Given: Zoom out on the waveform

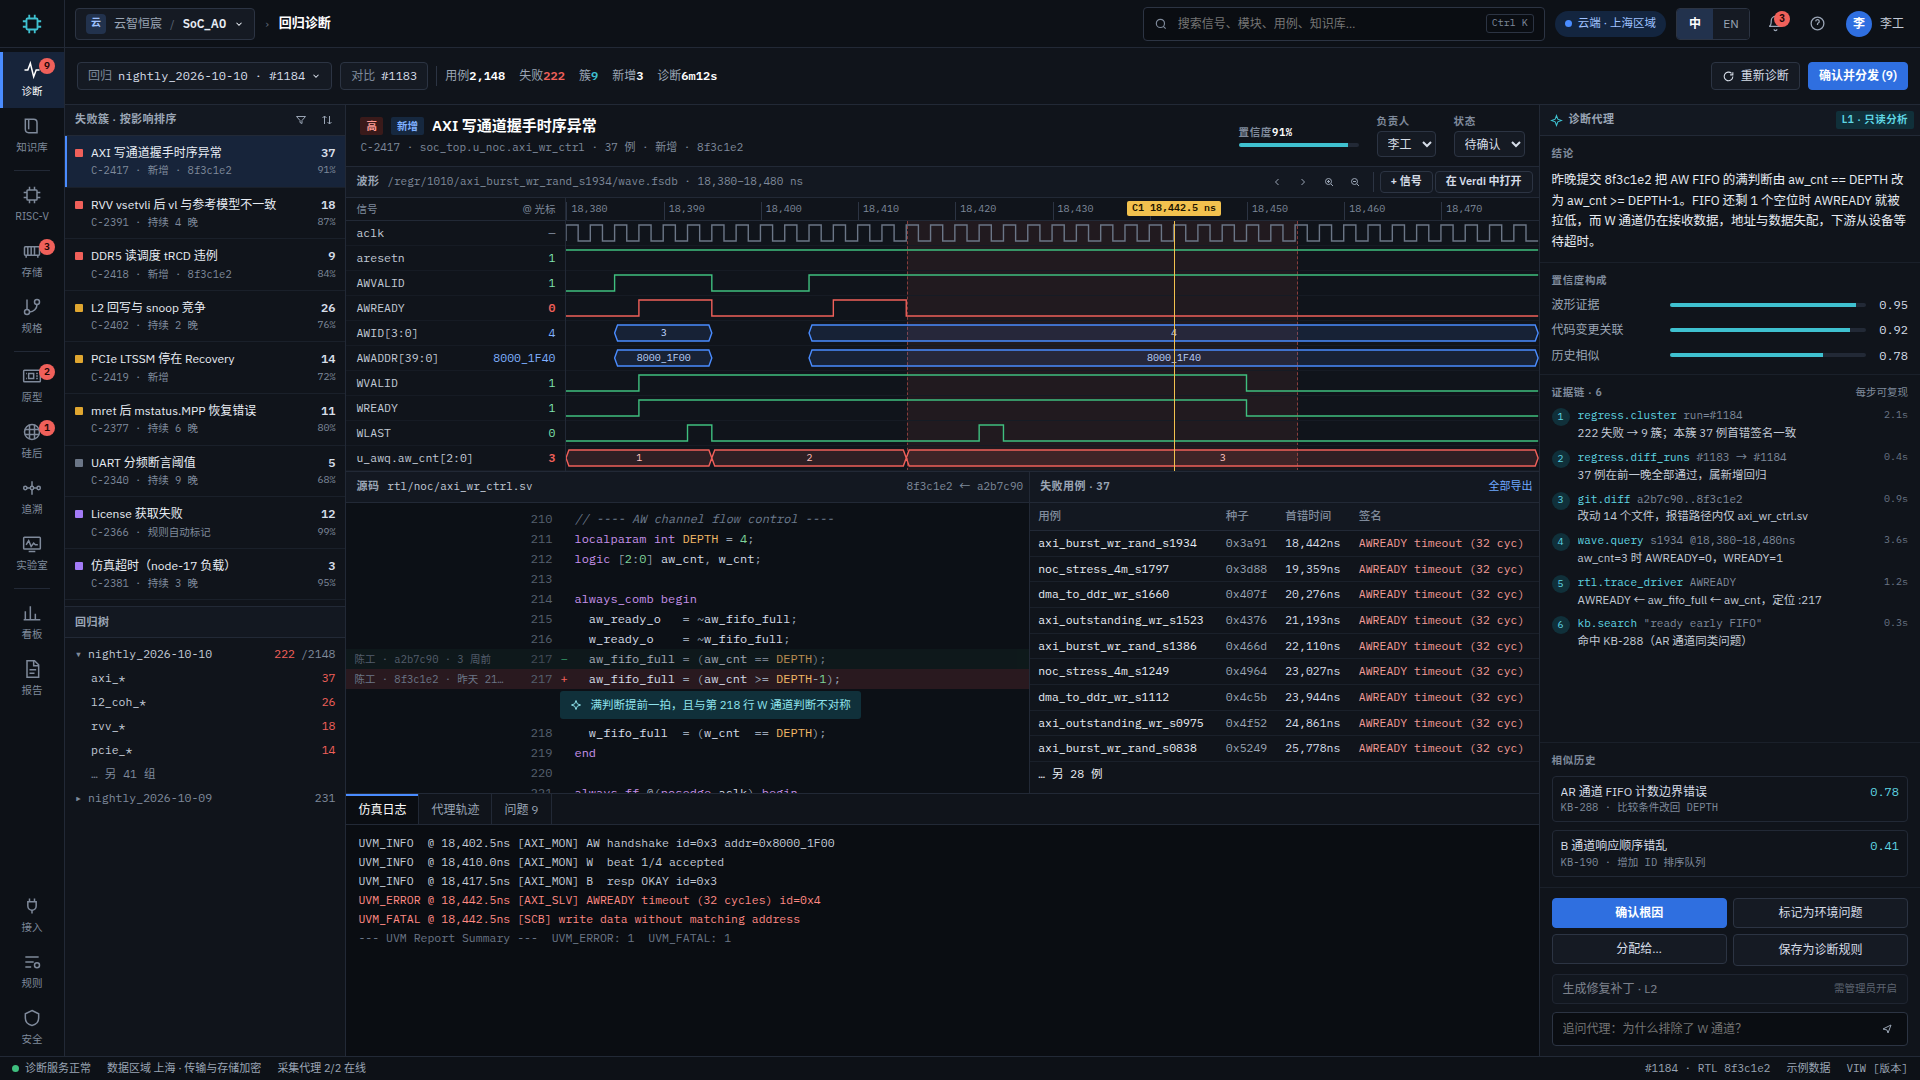Looking at the screenshot, I should (x=1355, y=181).
